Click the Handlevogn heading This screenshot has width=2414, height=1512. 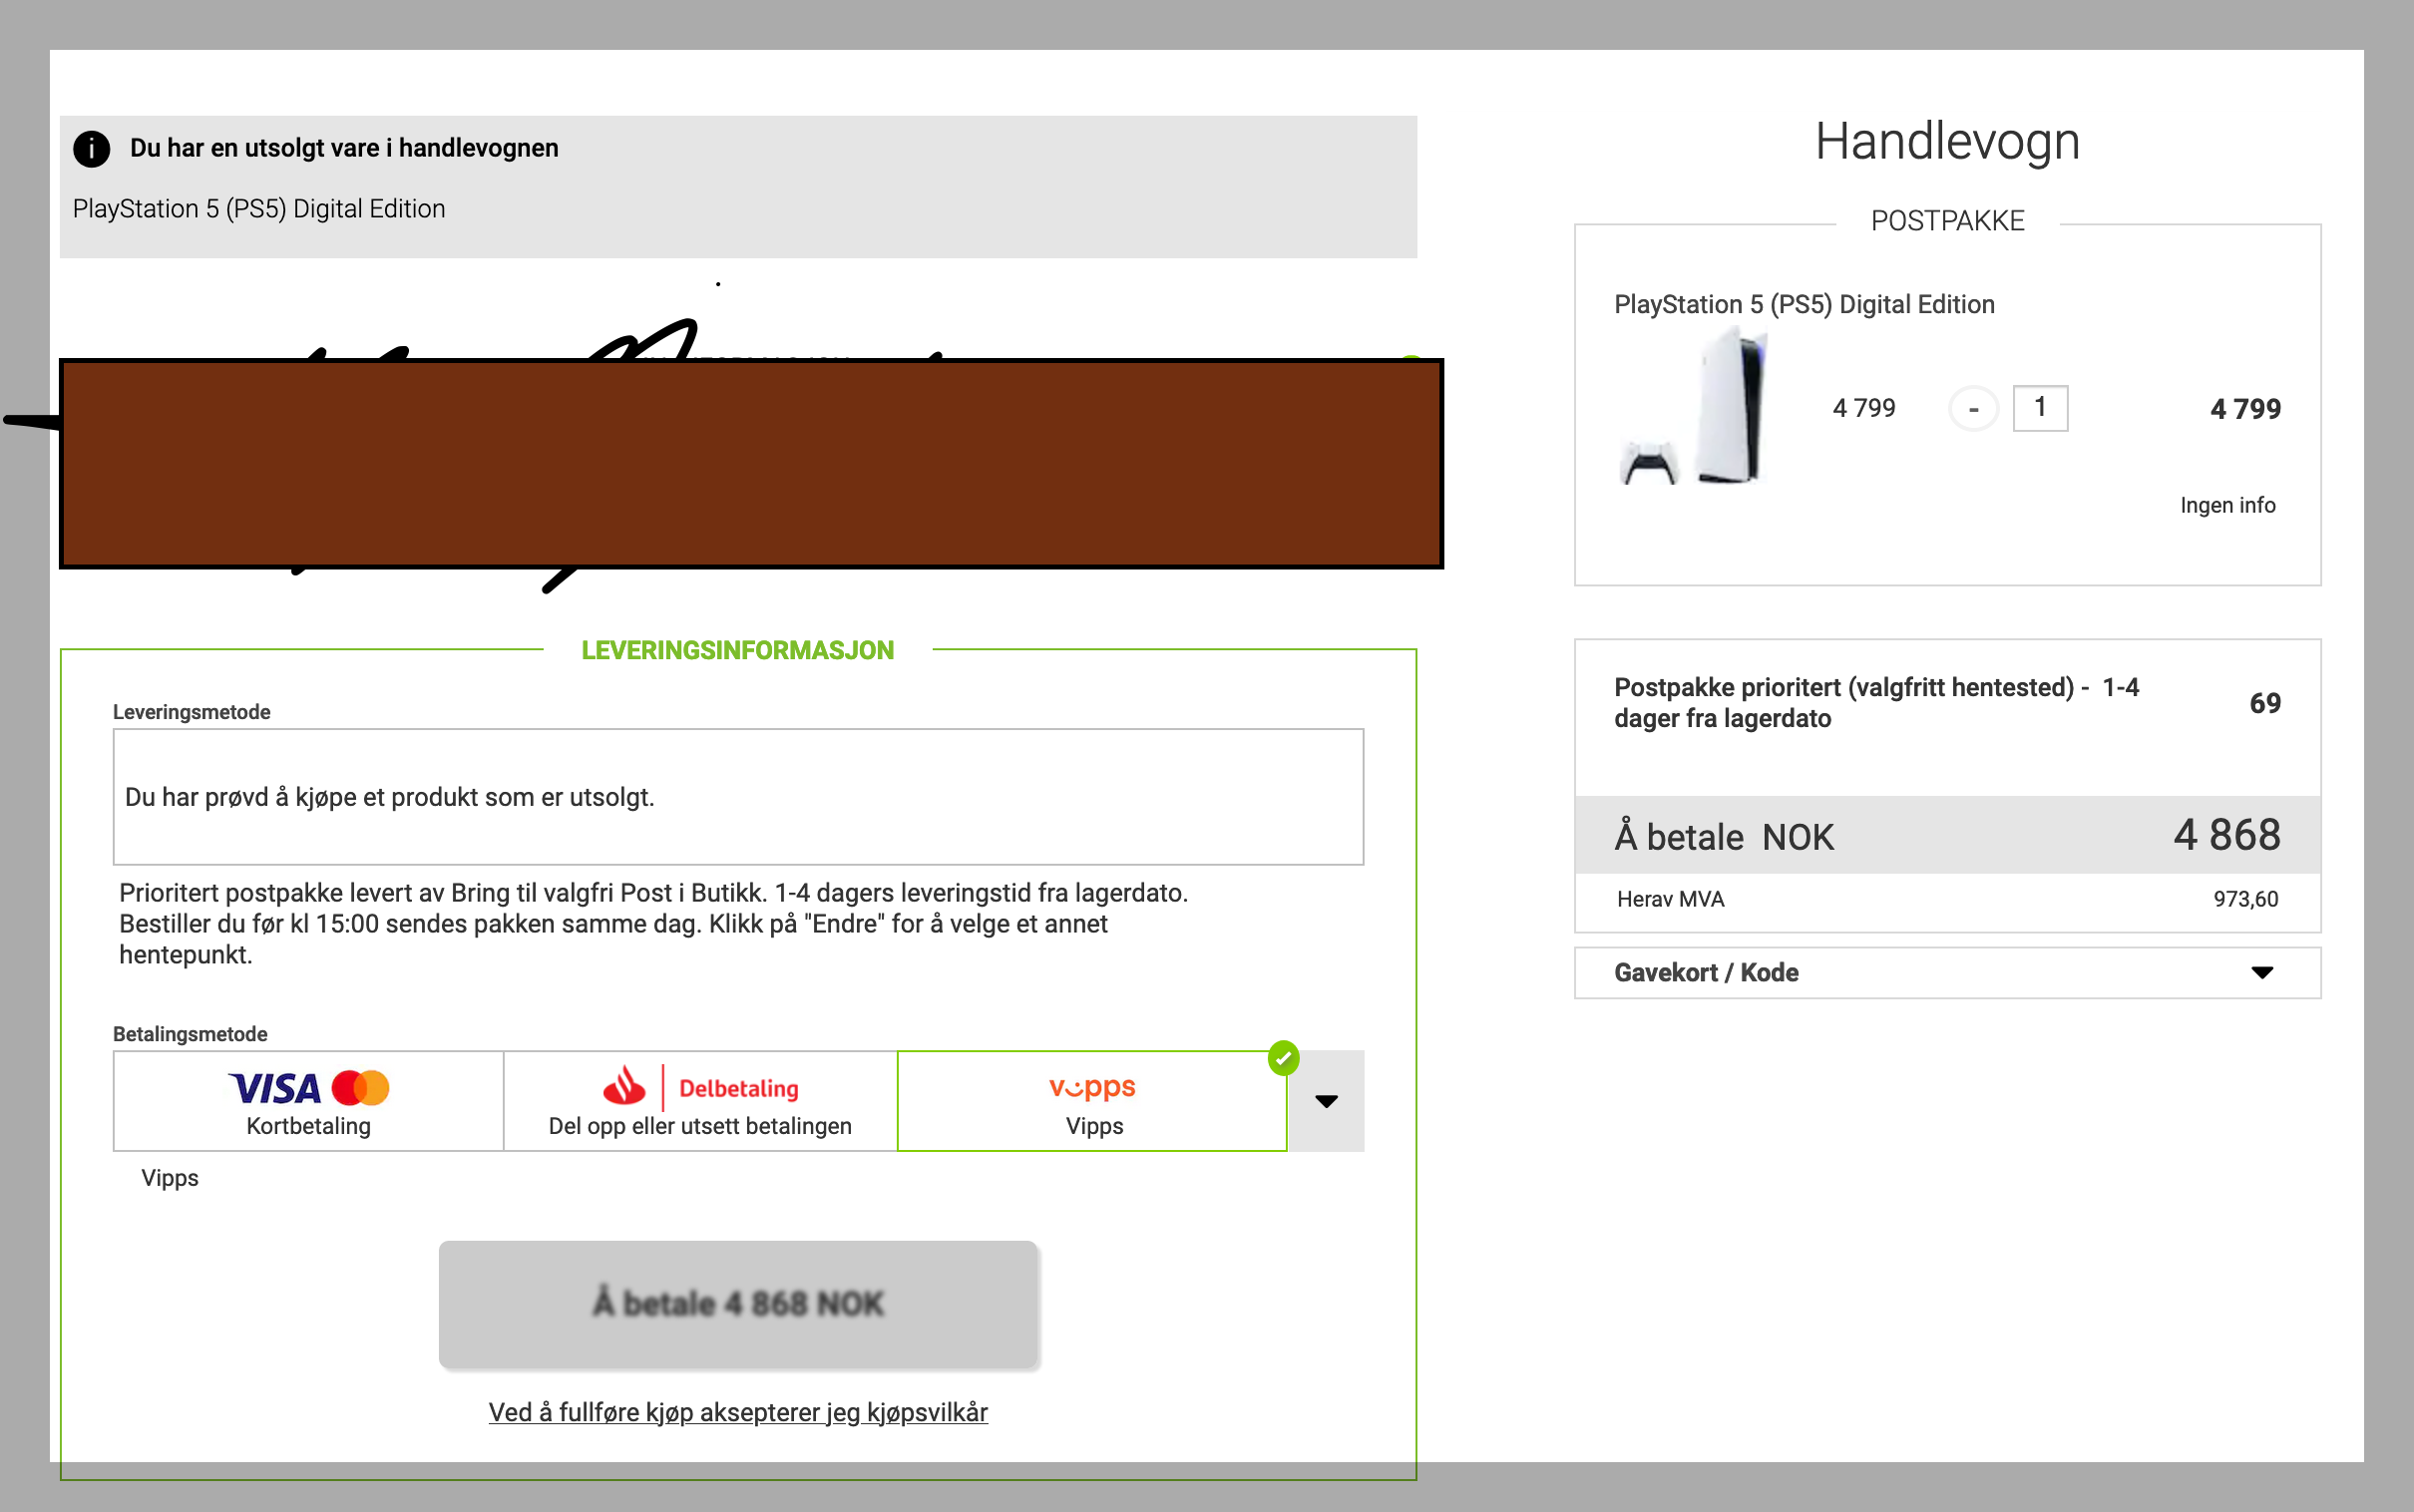click(1947, 141)
